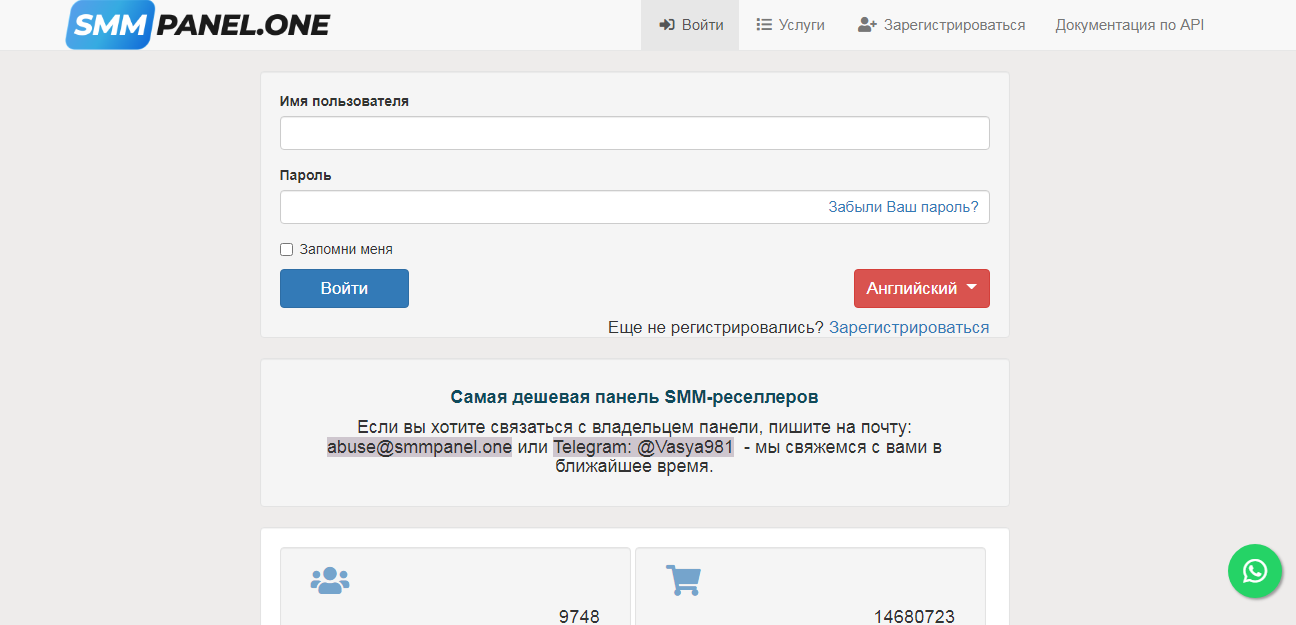Open the WhatsApp chat button
The width and height of the screenshot is (1296, 625).
click(x=1254, y=571)
